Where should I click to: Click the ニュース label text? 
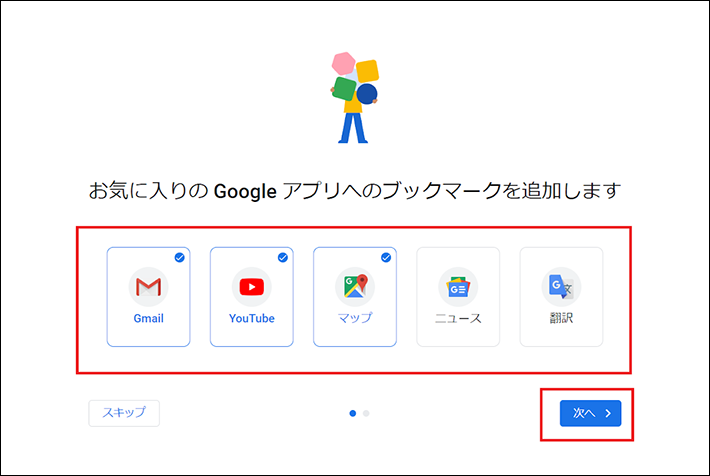click(458, 318)
